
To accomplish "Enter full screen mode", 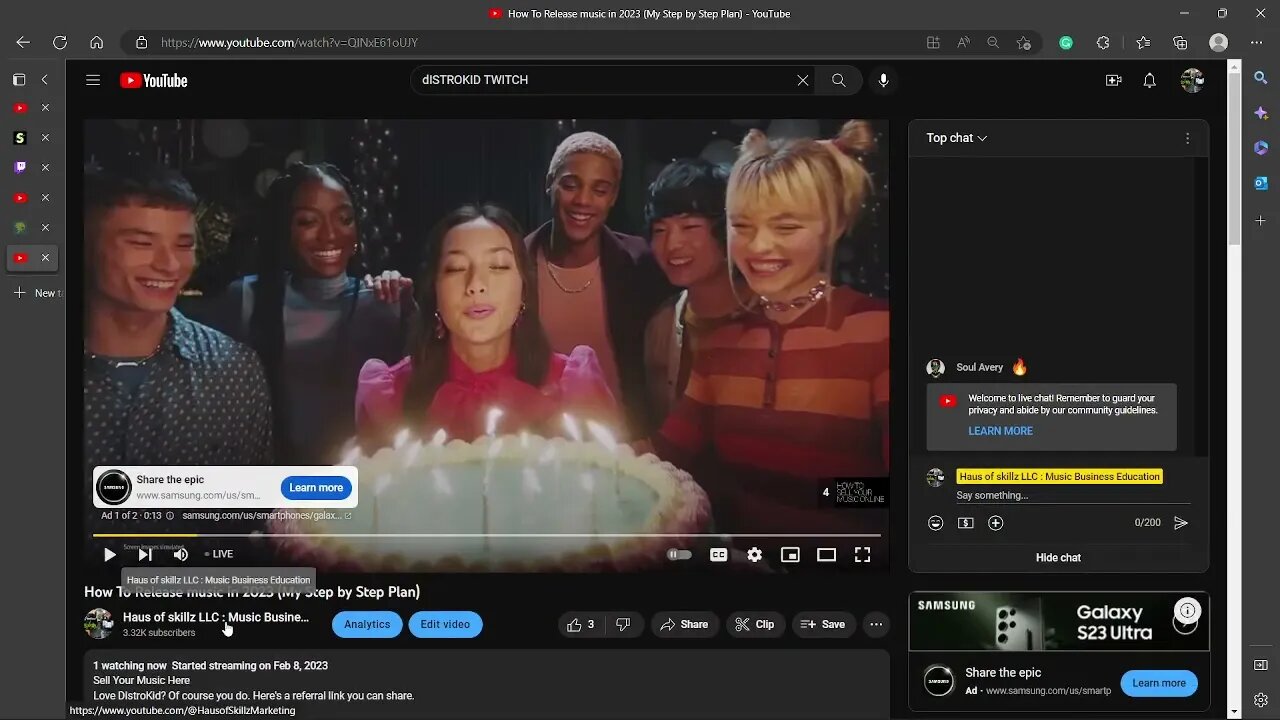I will tap(862, 555).
